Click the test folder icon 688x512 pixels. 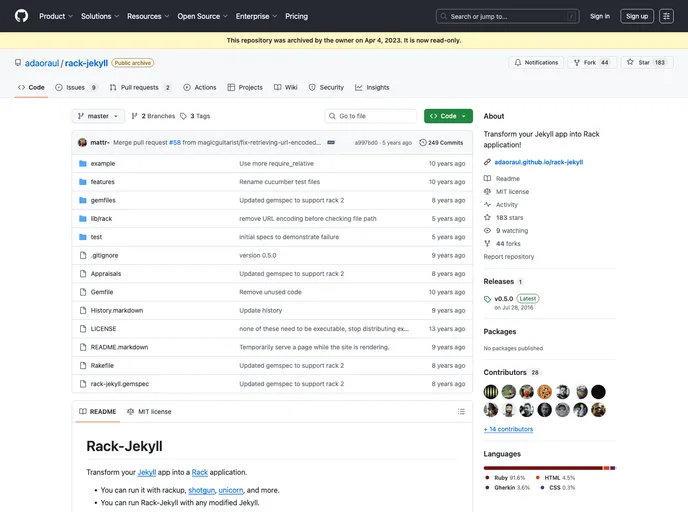82,237
